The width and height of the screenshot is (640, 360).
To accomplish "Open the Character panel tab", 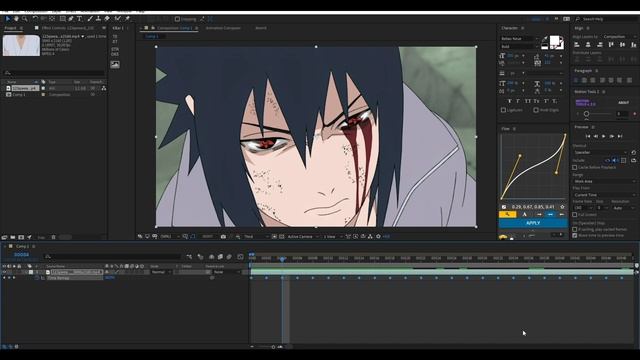I will click(x=509, y=28).
